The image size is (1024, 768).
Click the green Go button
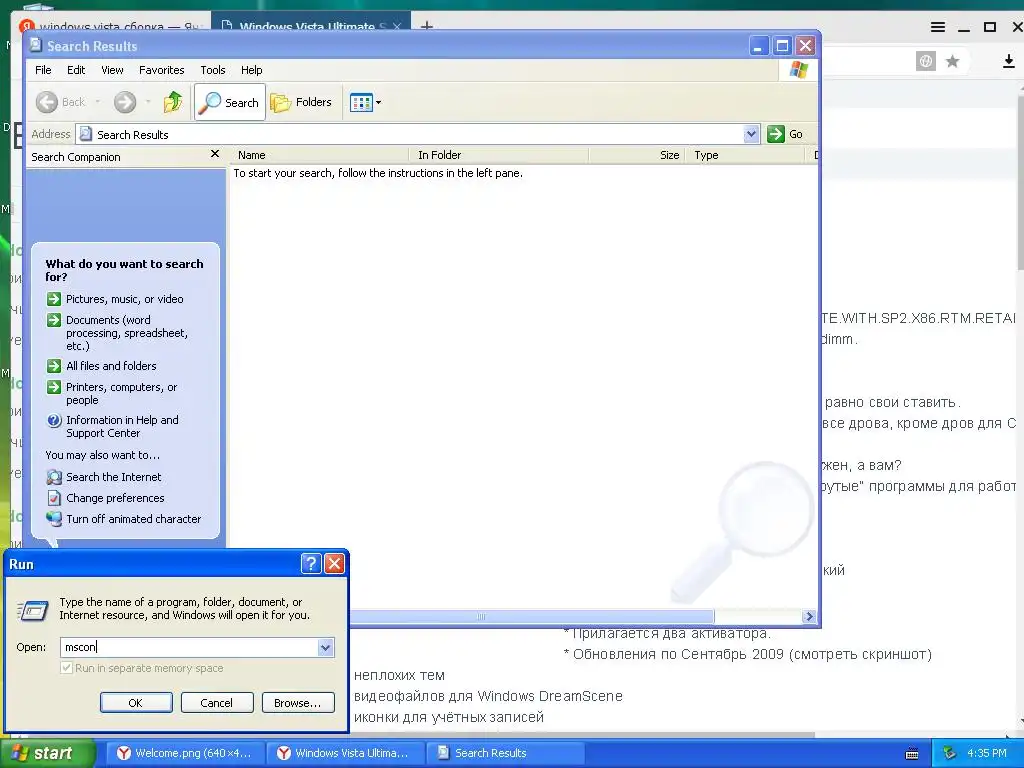pos(785,134)
